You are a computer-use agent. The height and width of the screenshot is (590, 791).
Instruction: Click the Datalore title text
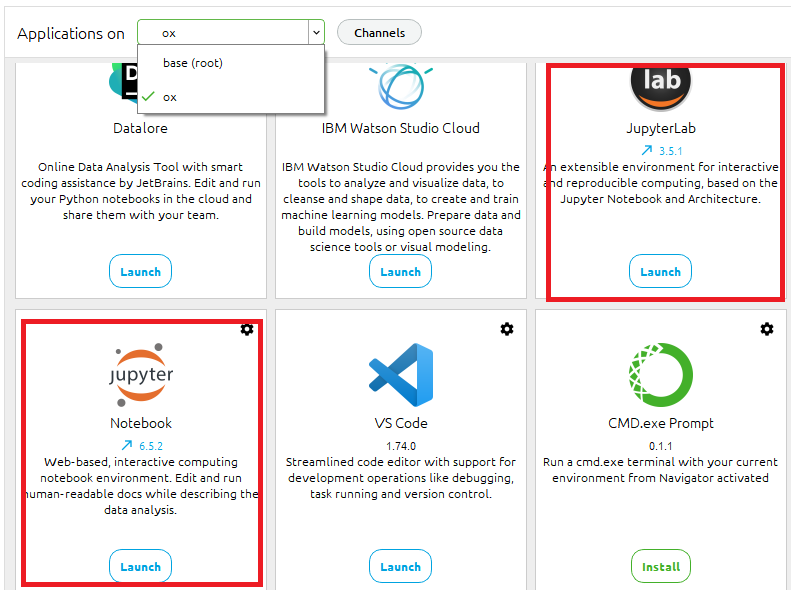(140, 128)
